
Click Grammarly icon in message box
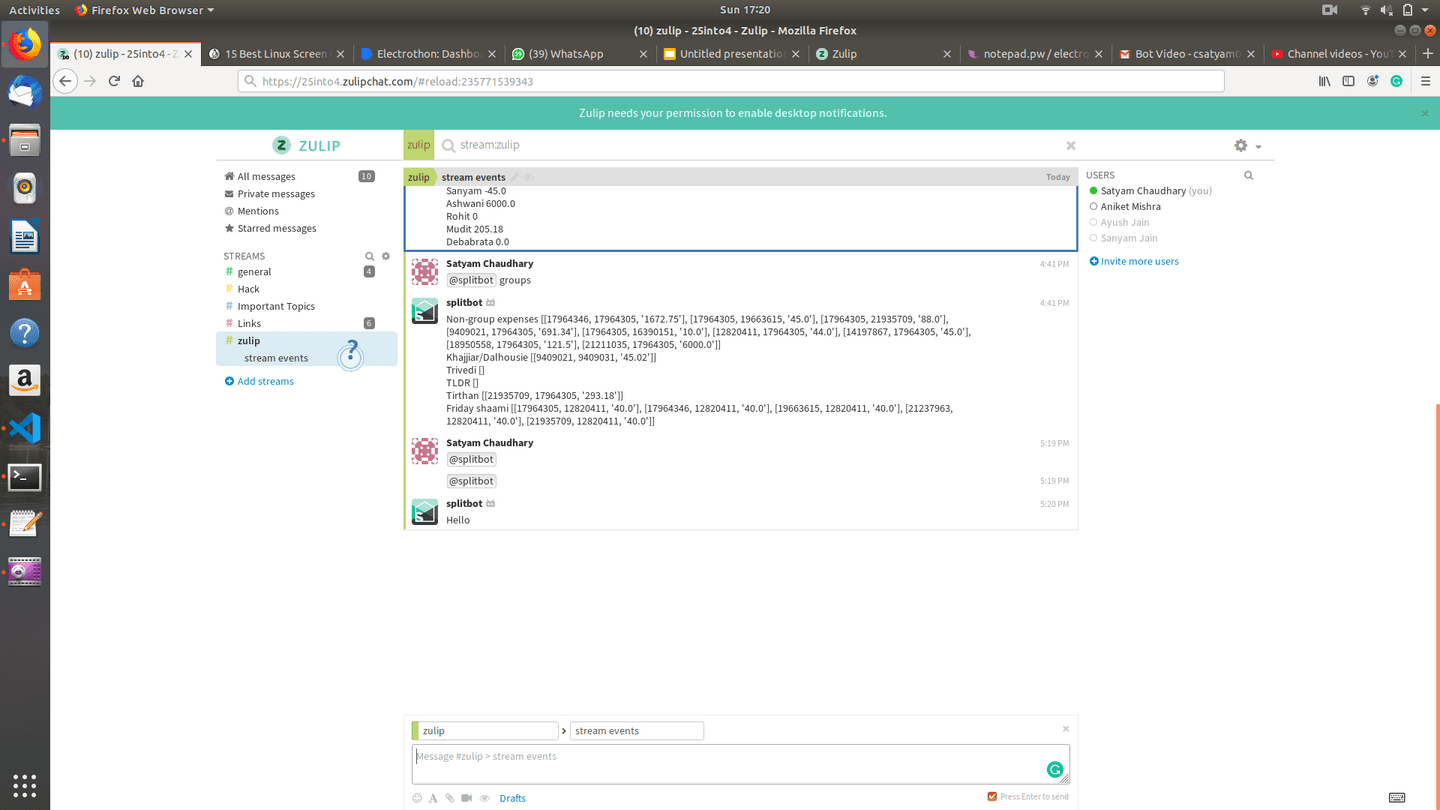[1054, 769]
